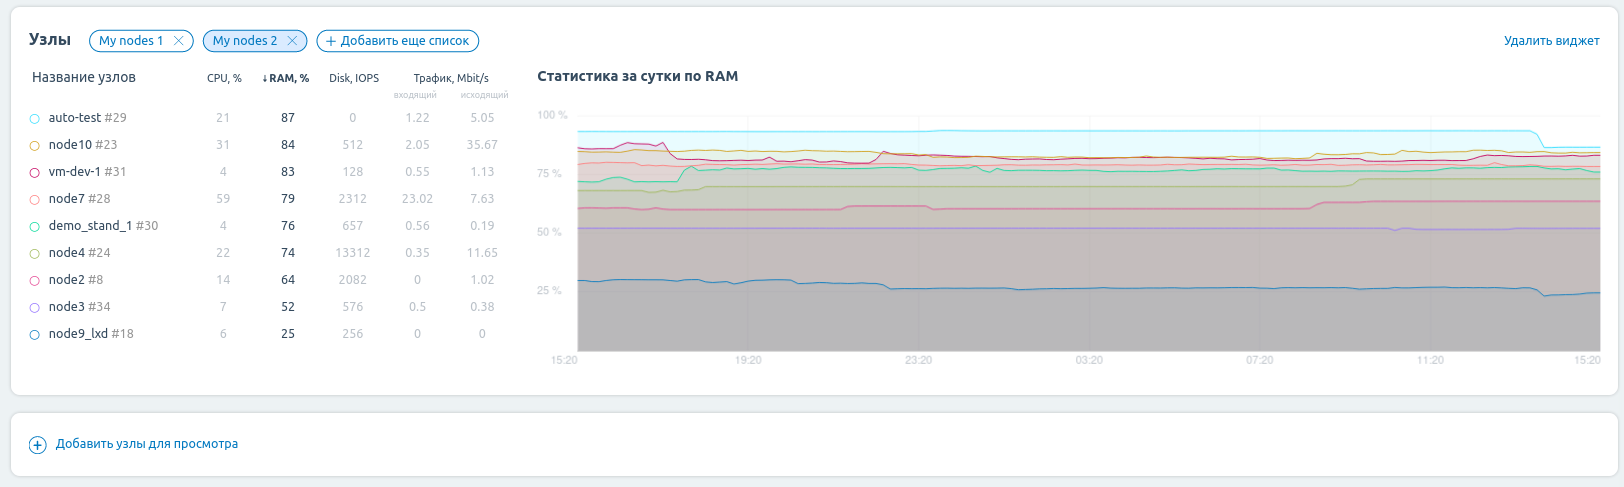Viewport: 1624px width, 487px height.
Task: Click node4 #24 circle icon
Action: (x=34, y=254)
